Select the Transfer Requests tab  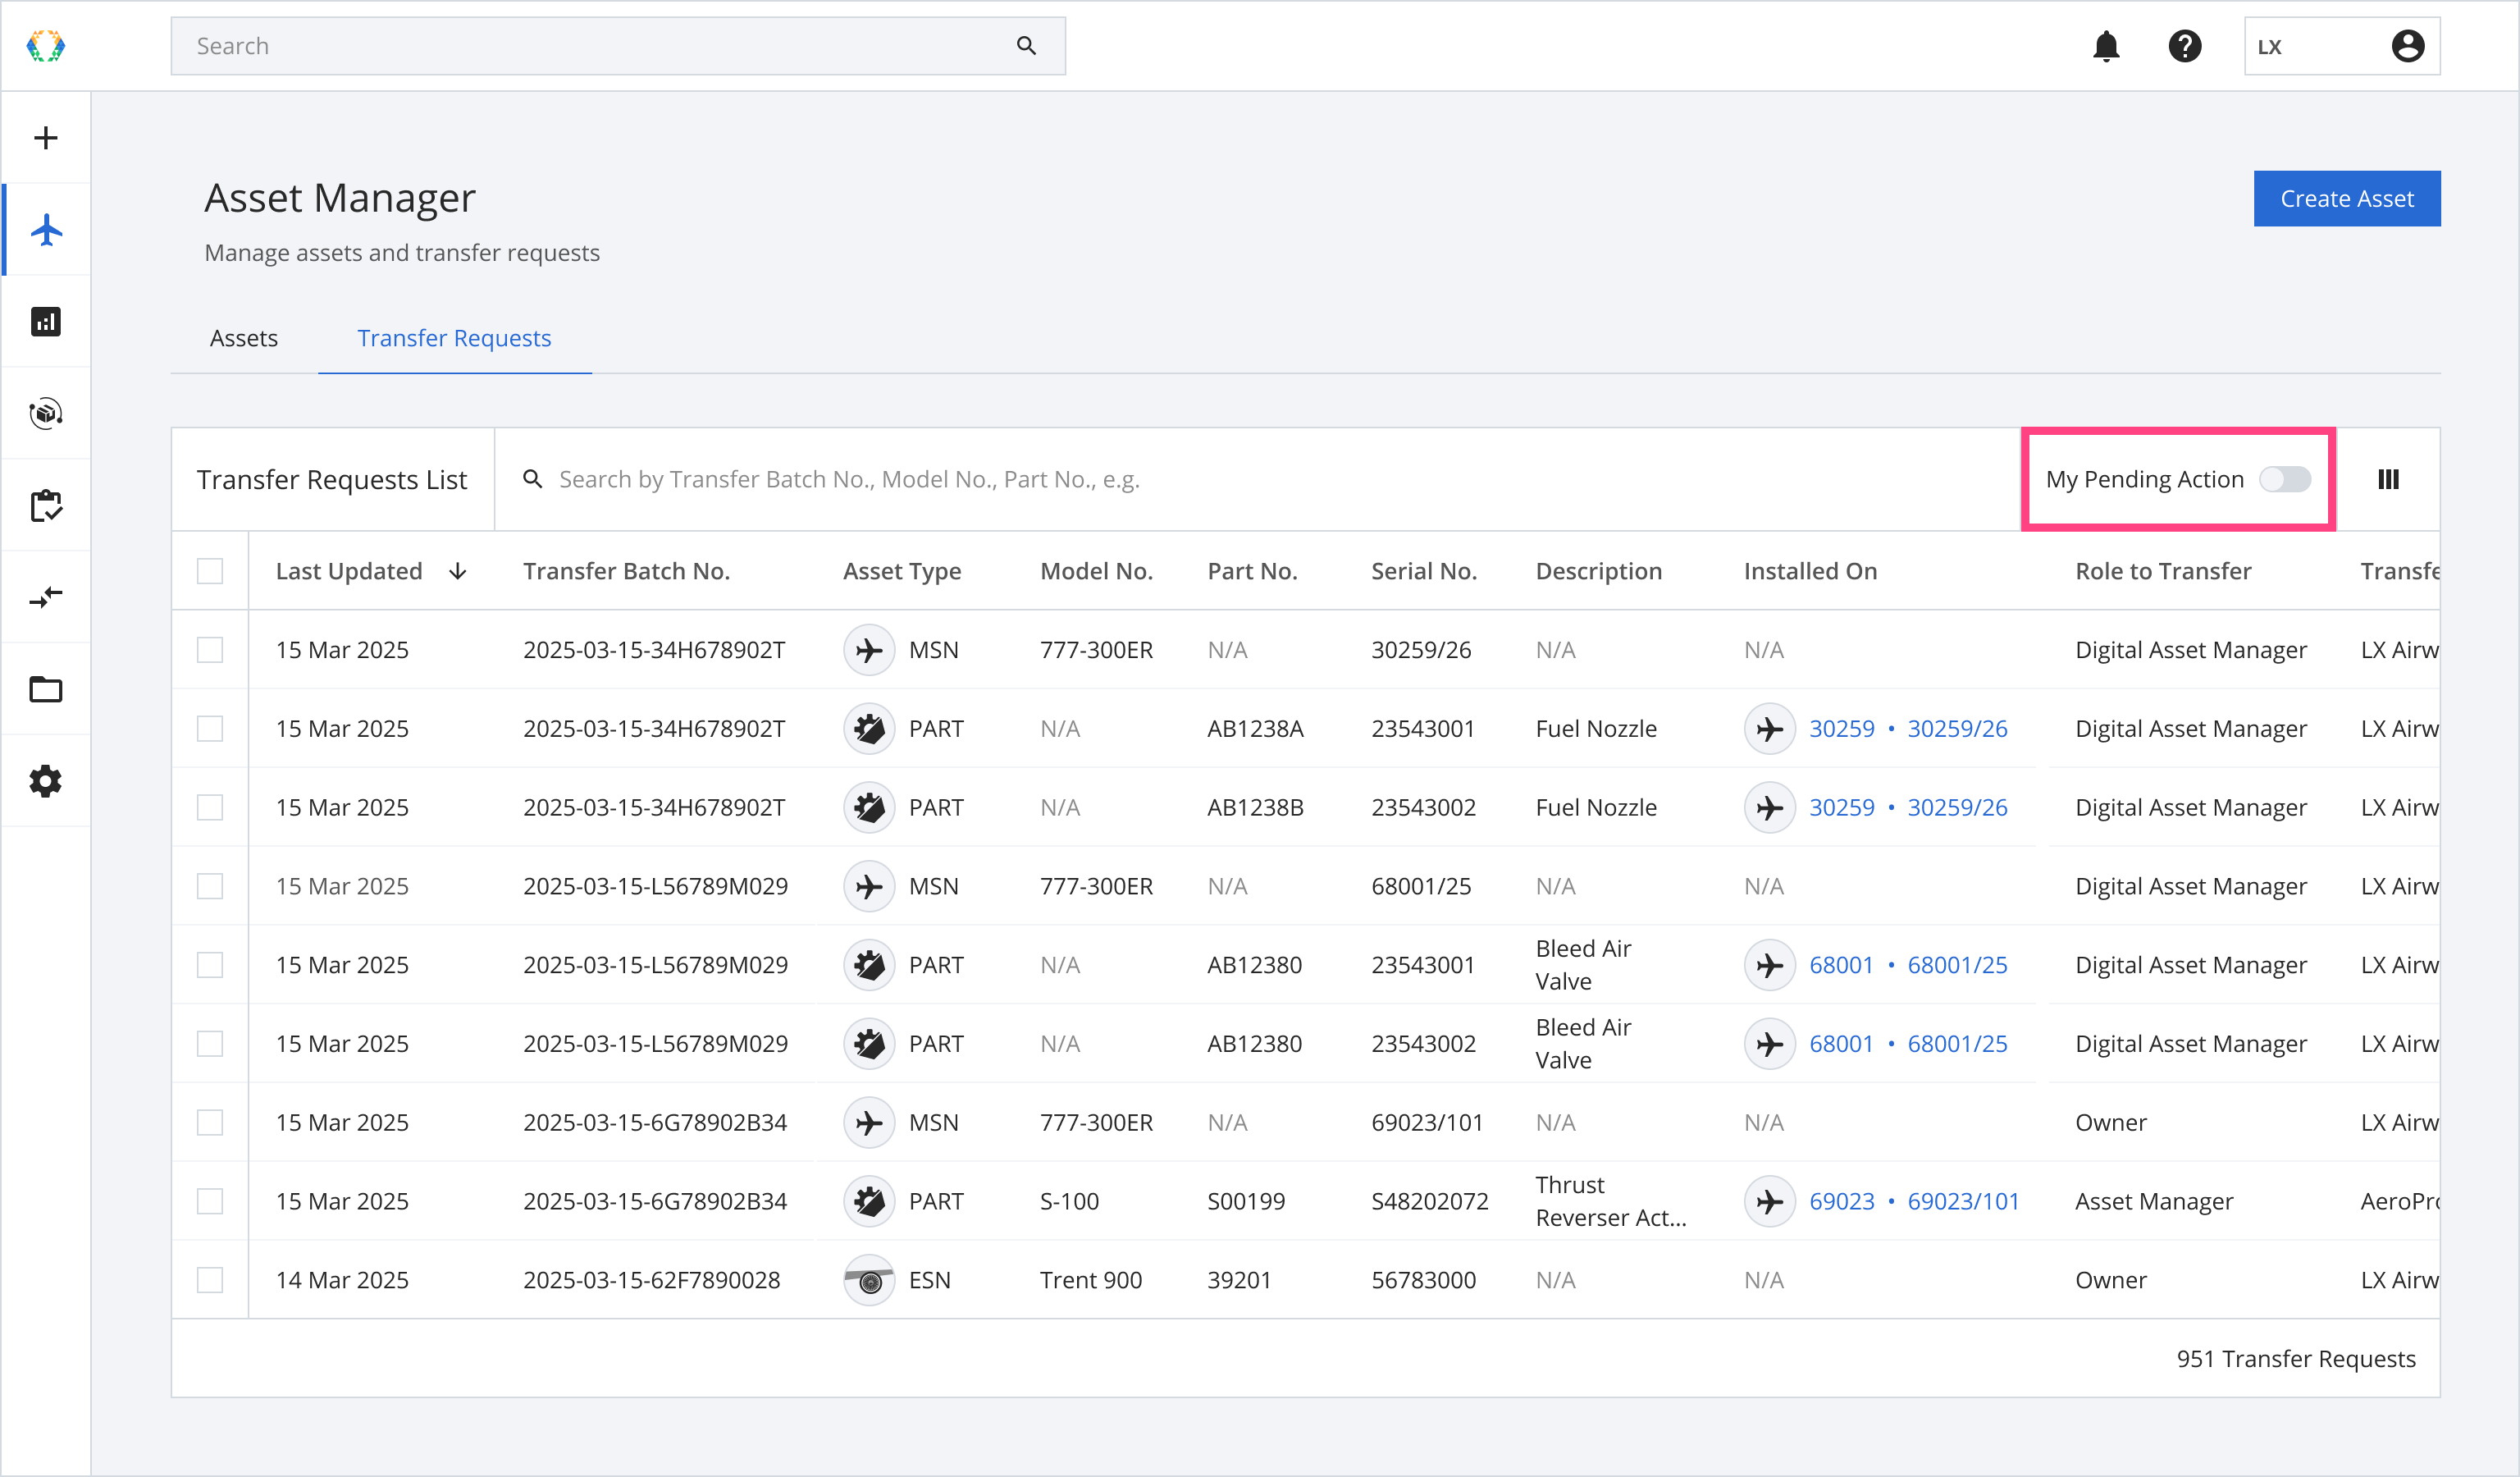pos(454,338)
